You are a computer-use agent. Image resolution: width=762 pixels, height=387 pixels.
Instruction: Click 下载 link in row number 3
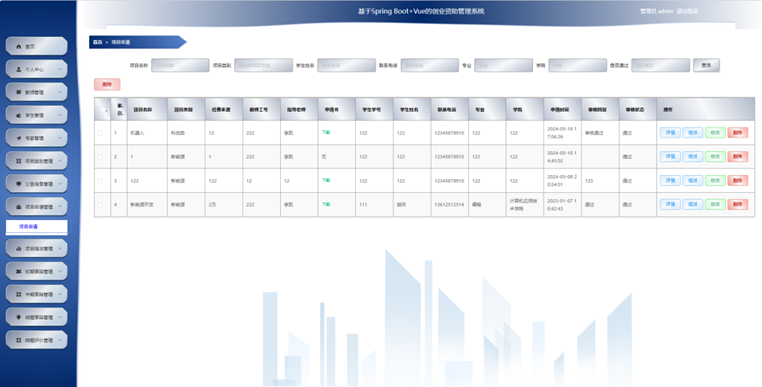coord(326,180)
